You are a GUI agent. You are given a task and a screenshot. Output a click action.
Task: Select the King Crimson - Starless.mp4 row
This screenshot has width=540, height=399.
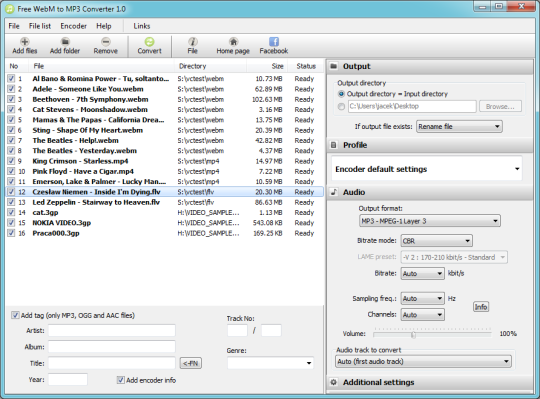click(165, 161)
